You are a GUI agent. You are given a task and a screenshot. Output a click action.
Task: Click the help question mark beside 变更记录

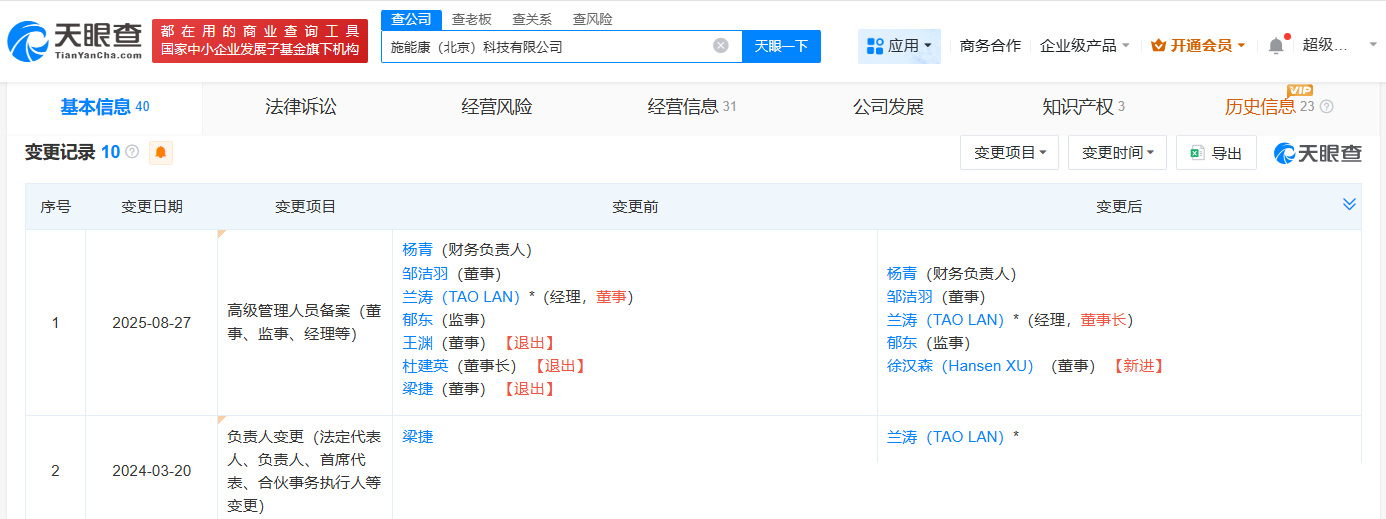coord(132,153)
